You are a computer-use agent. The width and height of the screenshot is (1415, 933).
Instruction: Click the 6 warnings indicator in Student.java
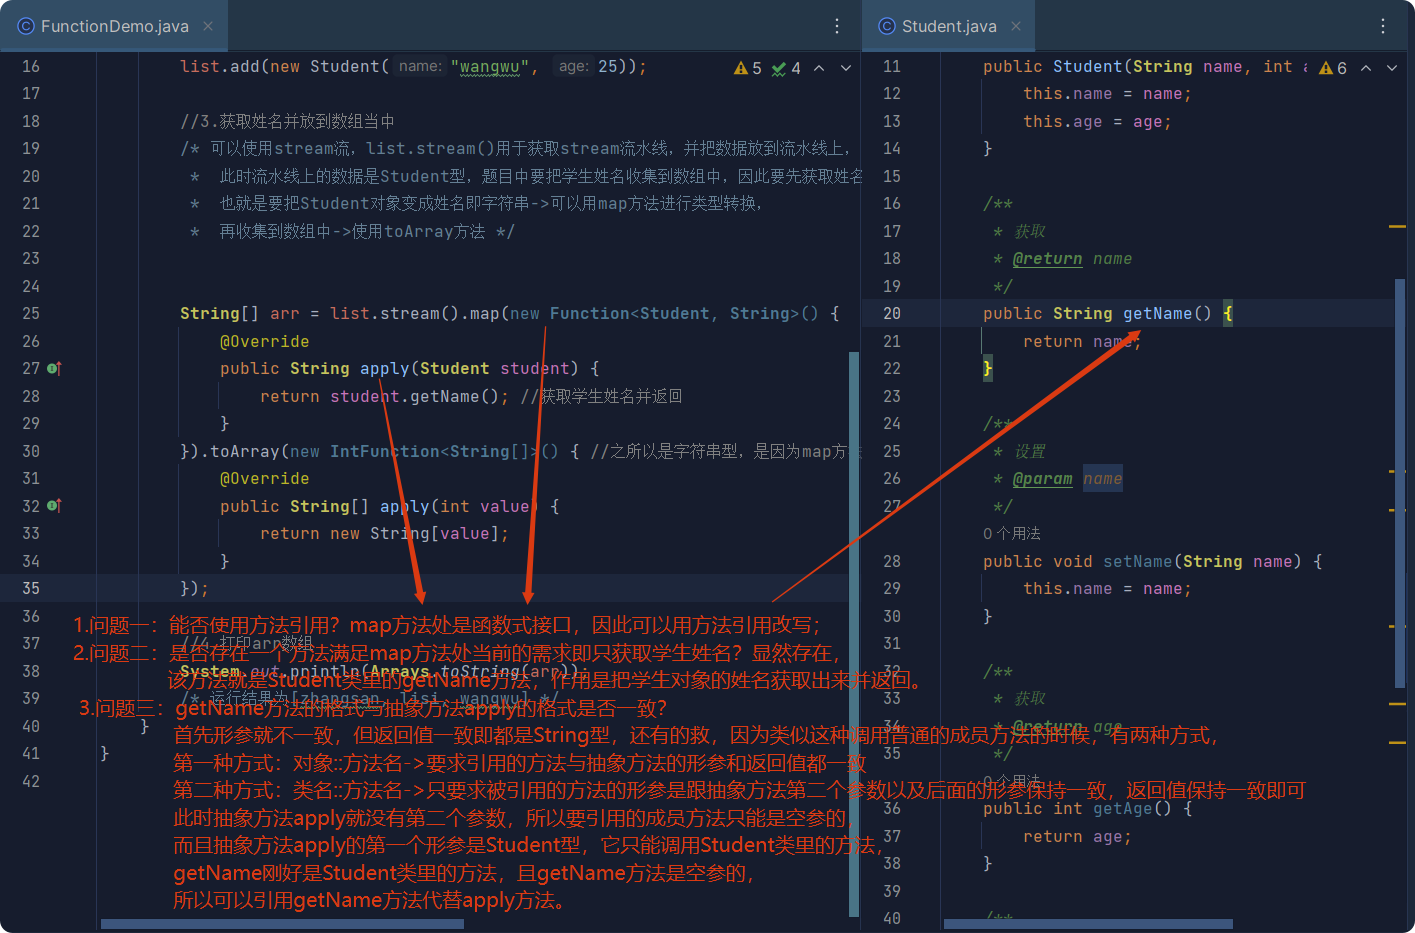1333,68
